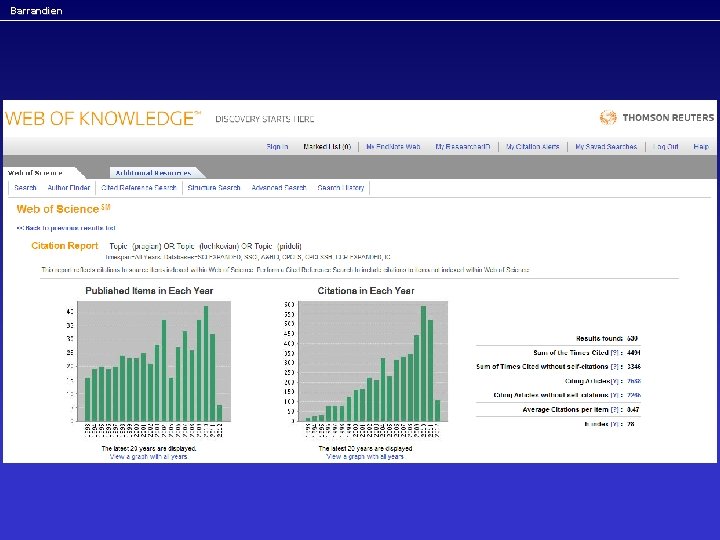
Task: Select Advanced Search
Action: coord(279,187)
